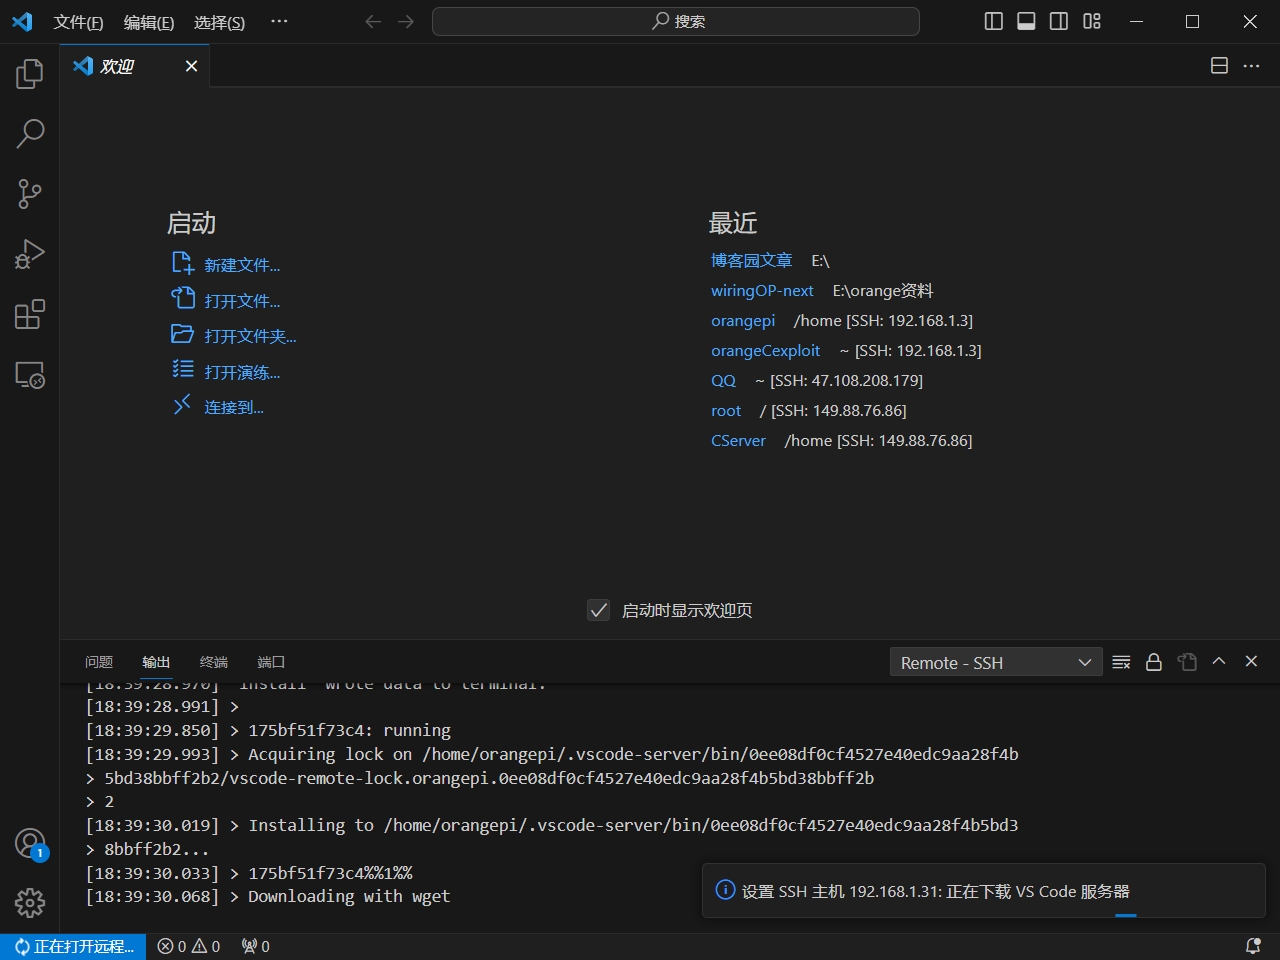
Task: Open the Remote - SSH output channel dropdown
Action: pos(996,662)
